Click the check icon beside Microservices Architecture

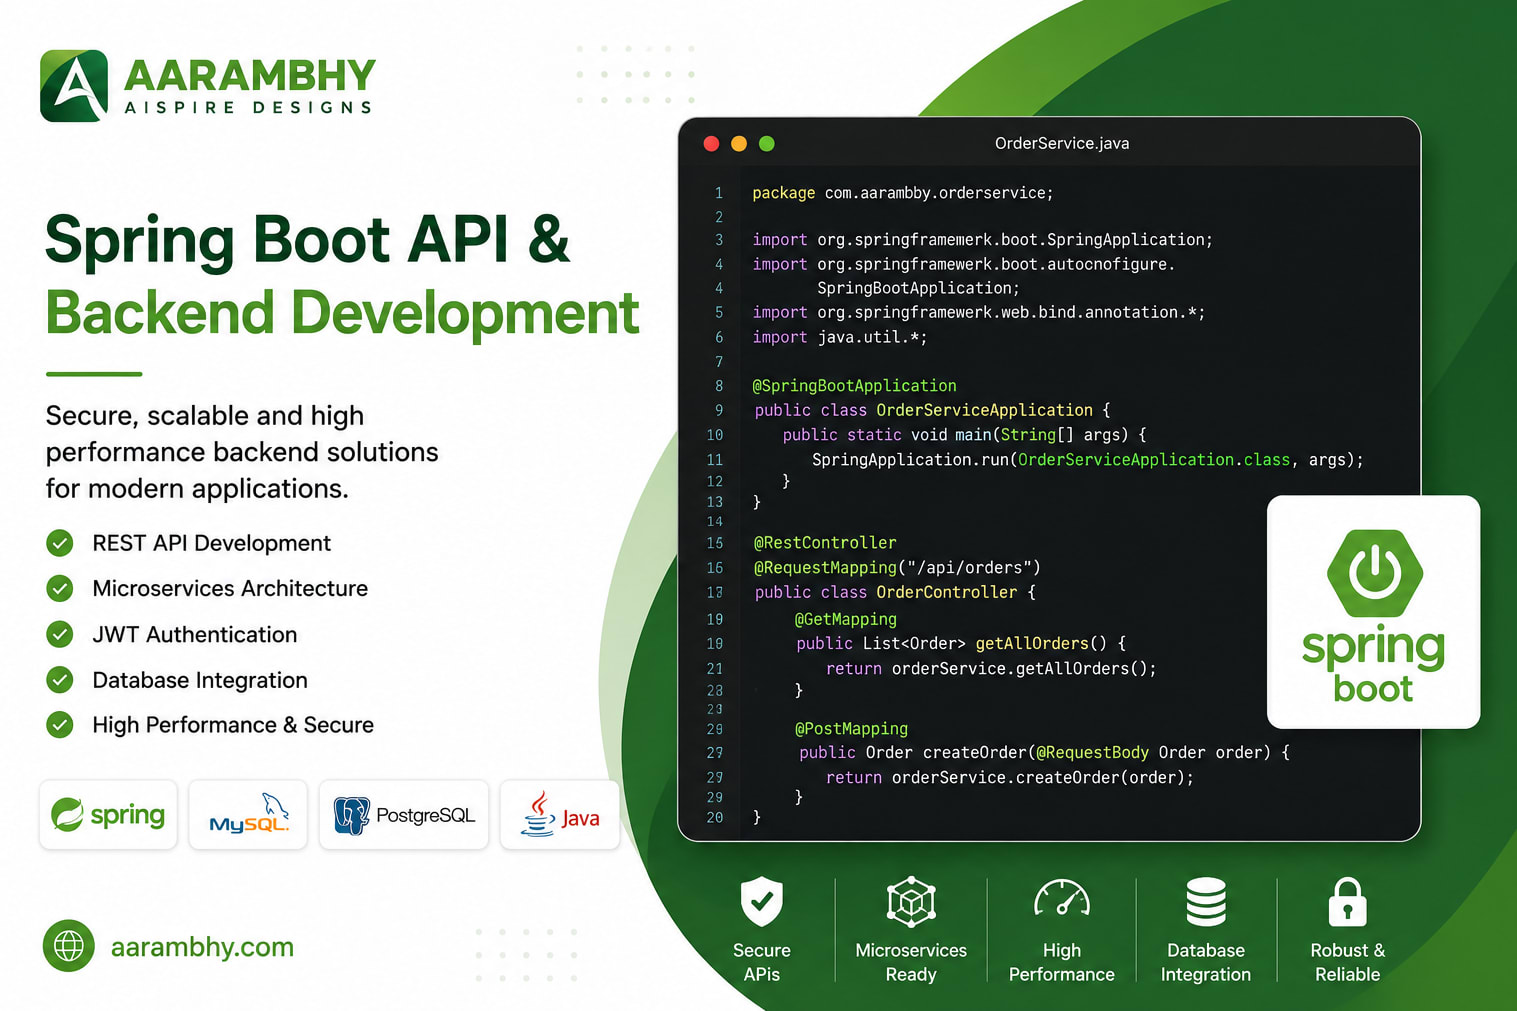coord(60,588)
